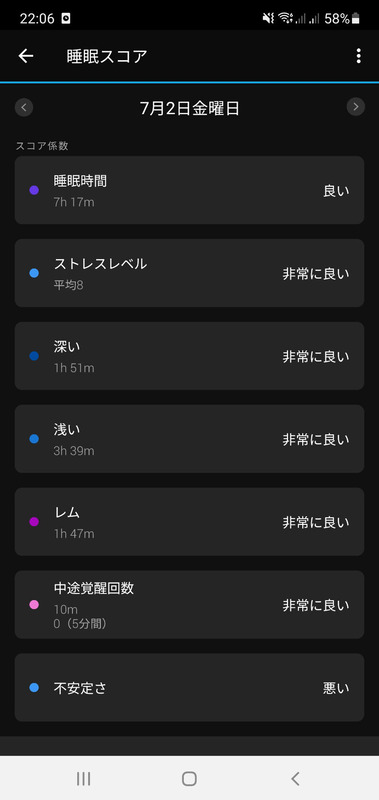The image size is (379, 800).
Task: Open the ストレスレベル 平均8 card
Action: pyautogui.click(x=189, y=273)
